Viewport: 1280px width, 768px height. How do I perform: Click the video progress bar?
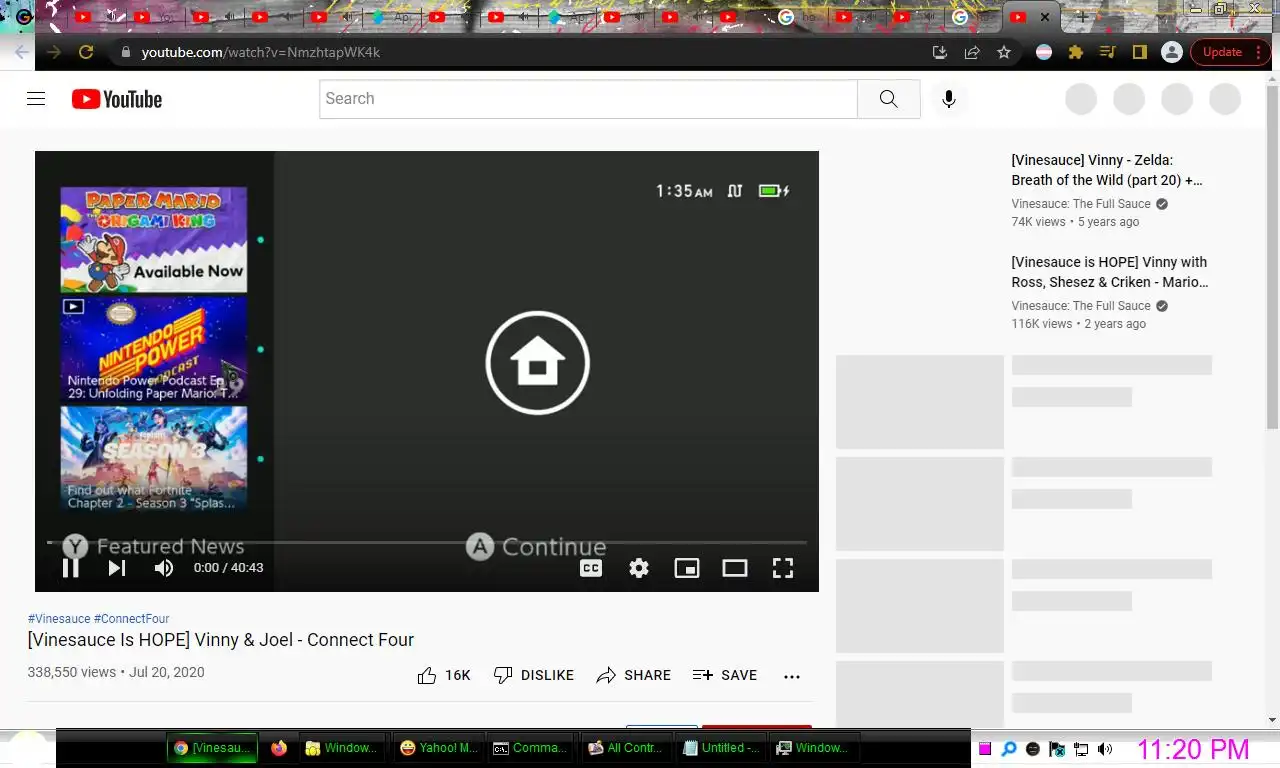[427, 543]
